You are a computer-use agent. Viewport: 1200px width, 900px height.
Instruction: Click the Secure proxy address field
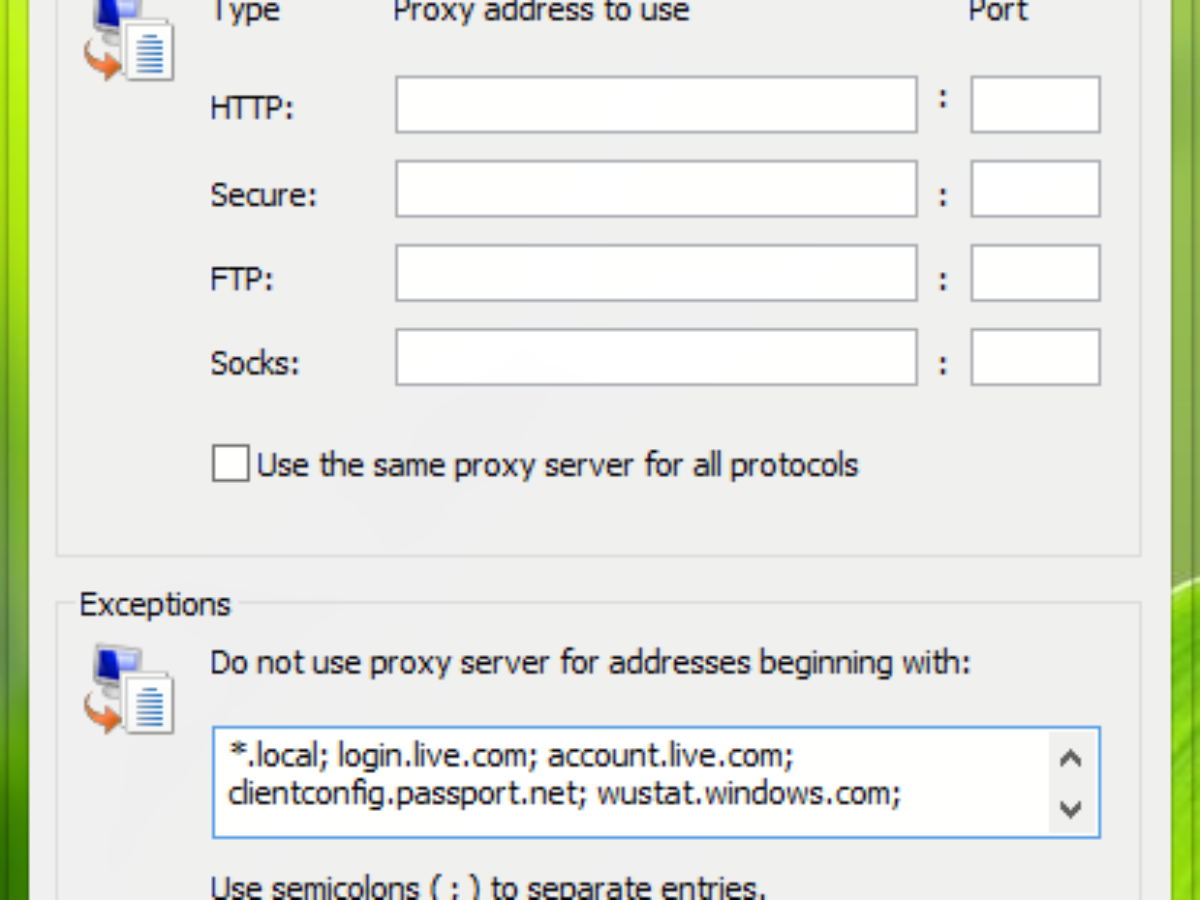(x=656, y=189)
